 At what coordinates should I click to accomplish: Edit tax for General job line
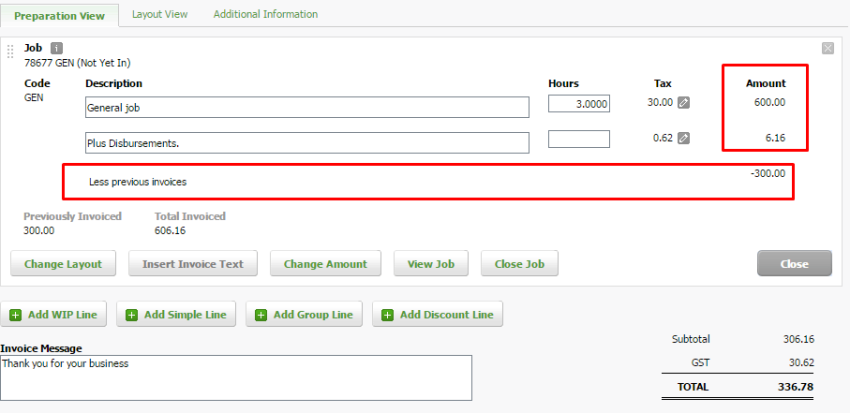pyautogui.click(x=684, y=102)
